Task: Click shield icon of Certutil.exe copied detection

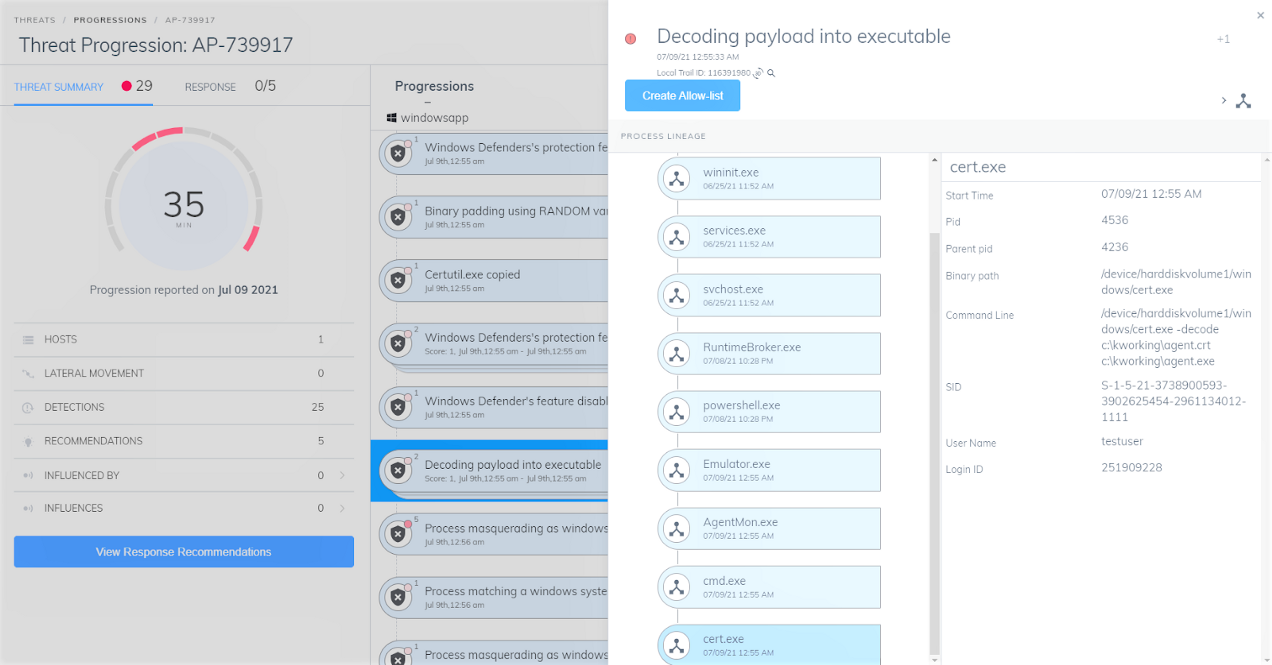Action: pyautogui.click(x=398, y=281)
